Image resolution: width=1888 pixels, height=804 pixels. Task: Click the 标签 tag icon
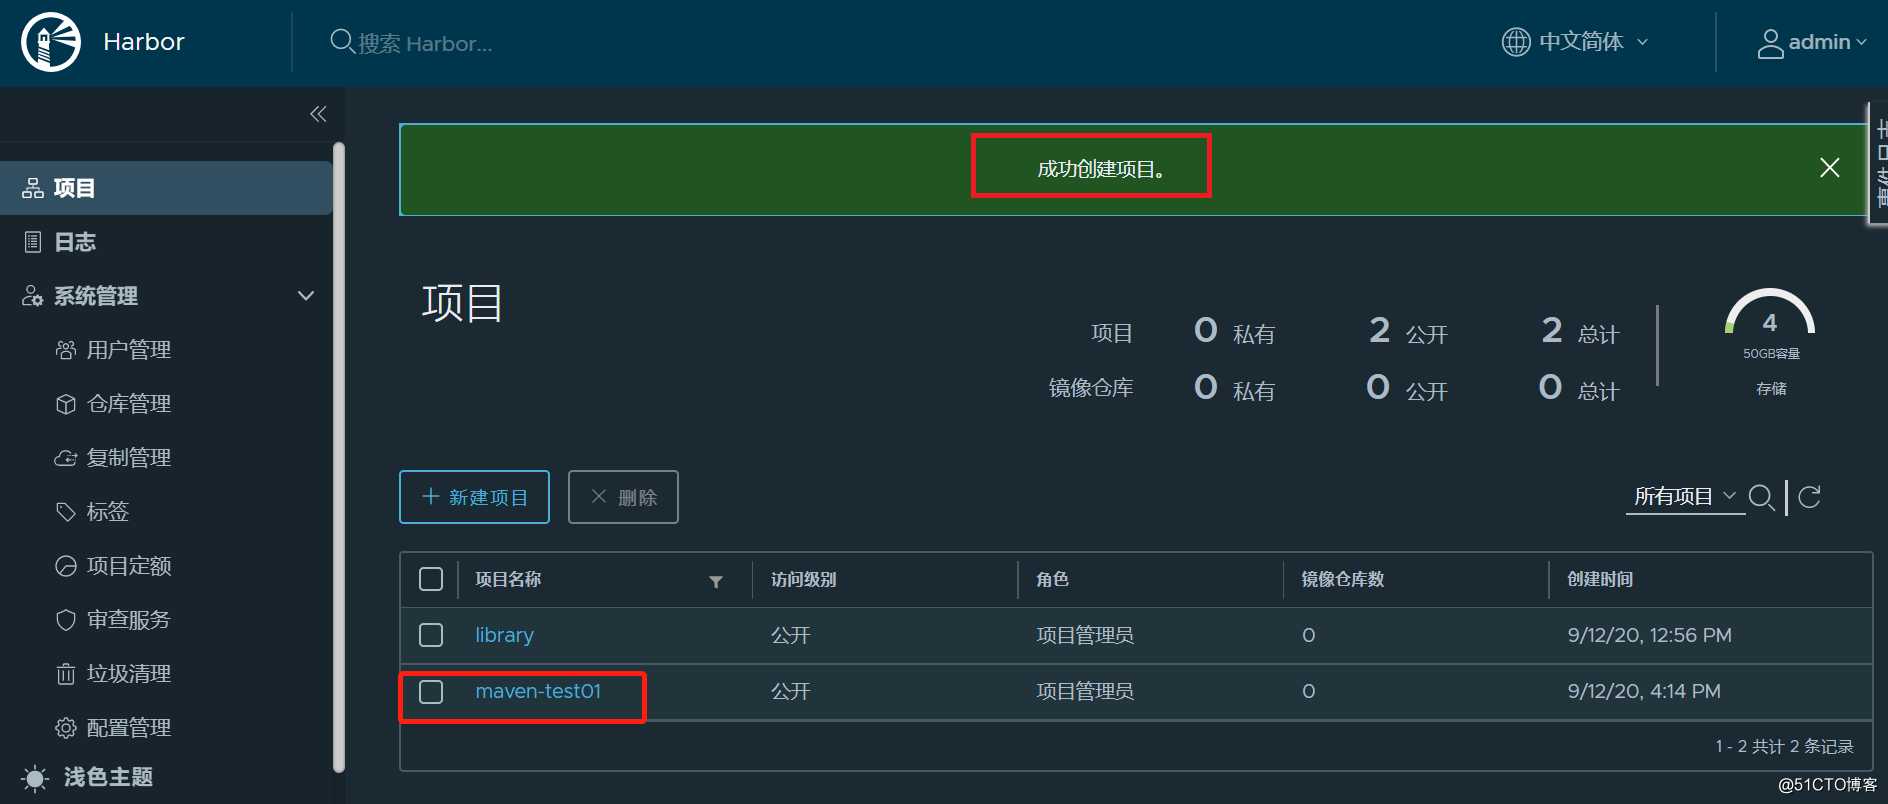tap(66, 512)
